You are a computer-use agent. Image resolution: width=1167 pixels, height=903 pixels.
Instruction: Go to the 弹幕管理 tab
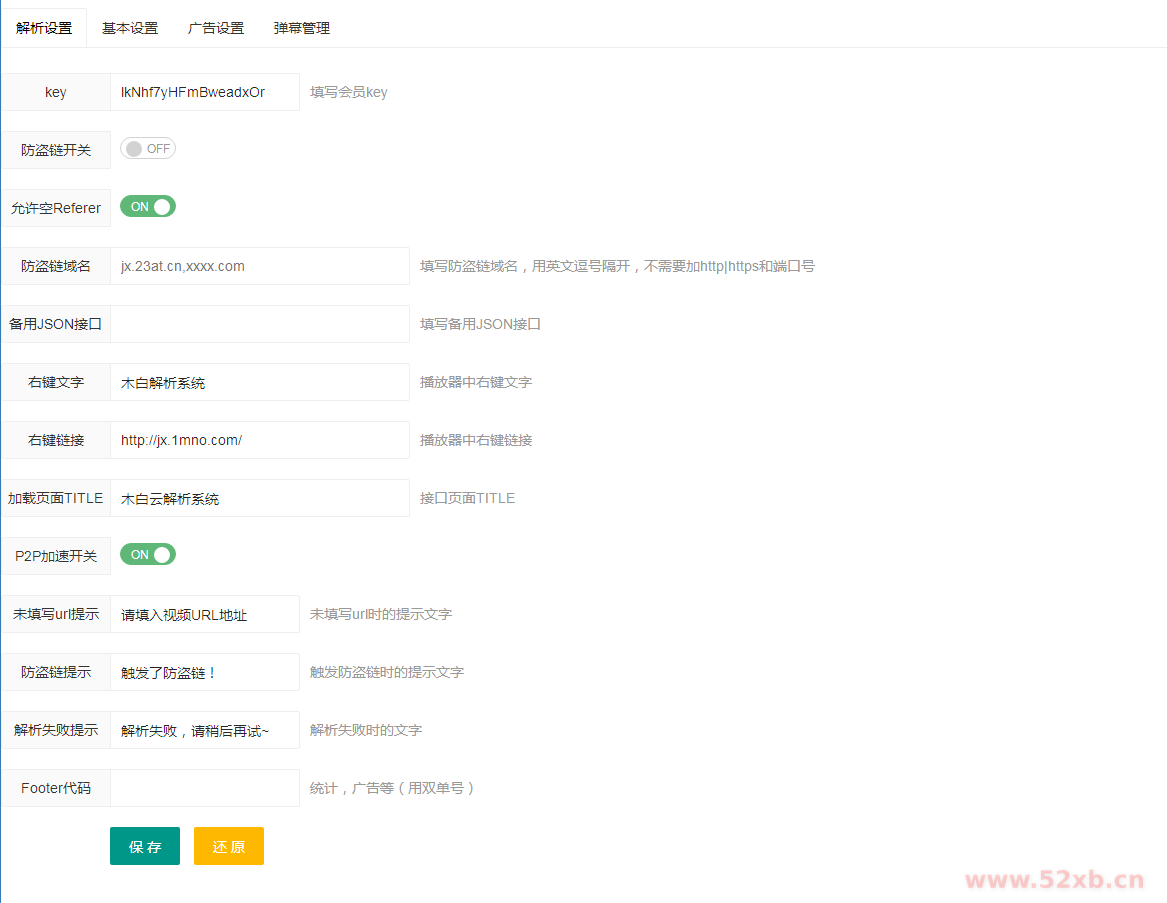[x=302, y=28]
